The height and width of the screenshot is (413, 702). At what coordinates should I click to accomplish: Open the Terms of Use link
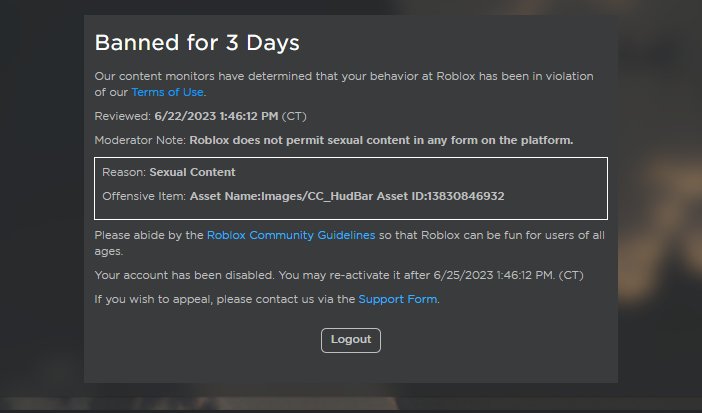167,92
